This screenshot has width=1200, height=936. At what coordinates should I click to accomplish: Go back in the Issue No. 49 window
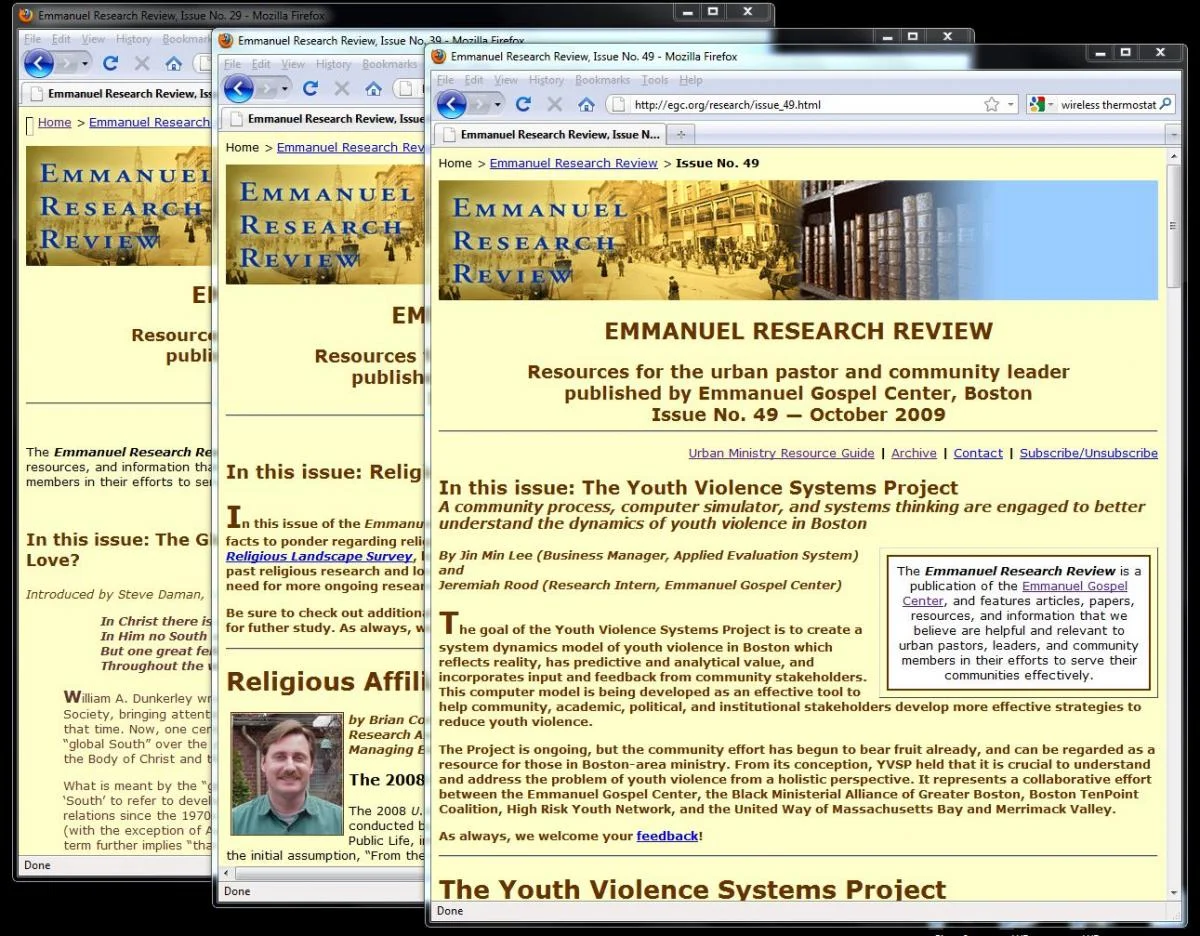tap(452, 104)
